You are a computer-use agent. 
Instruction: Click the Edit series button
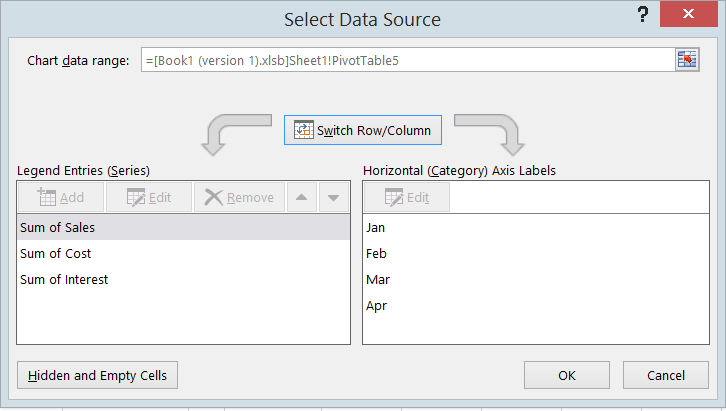[x=149, y=198]
